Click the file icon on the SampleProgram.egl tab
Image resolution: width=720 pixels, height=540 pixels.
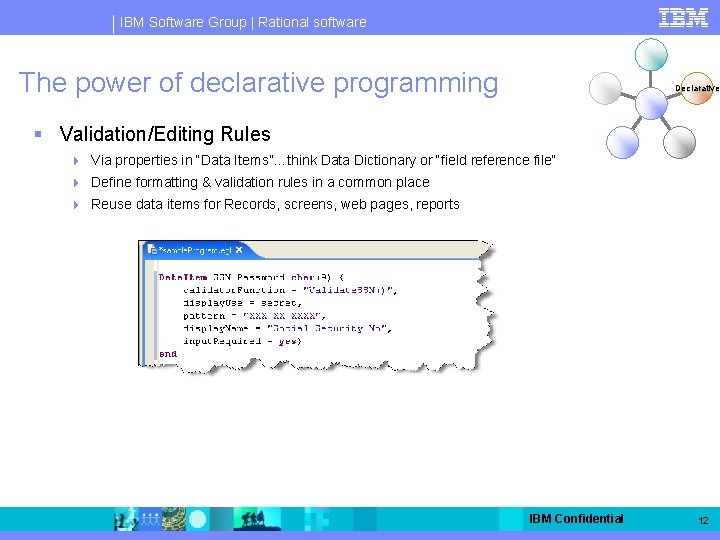152,249
